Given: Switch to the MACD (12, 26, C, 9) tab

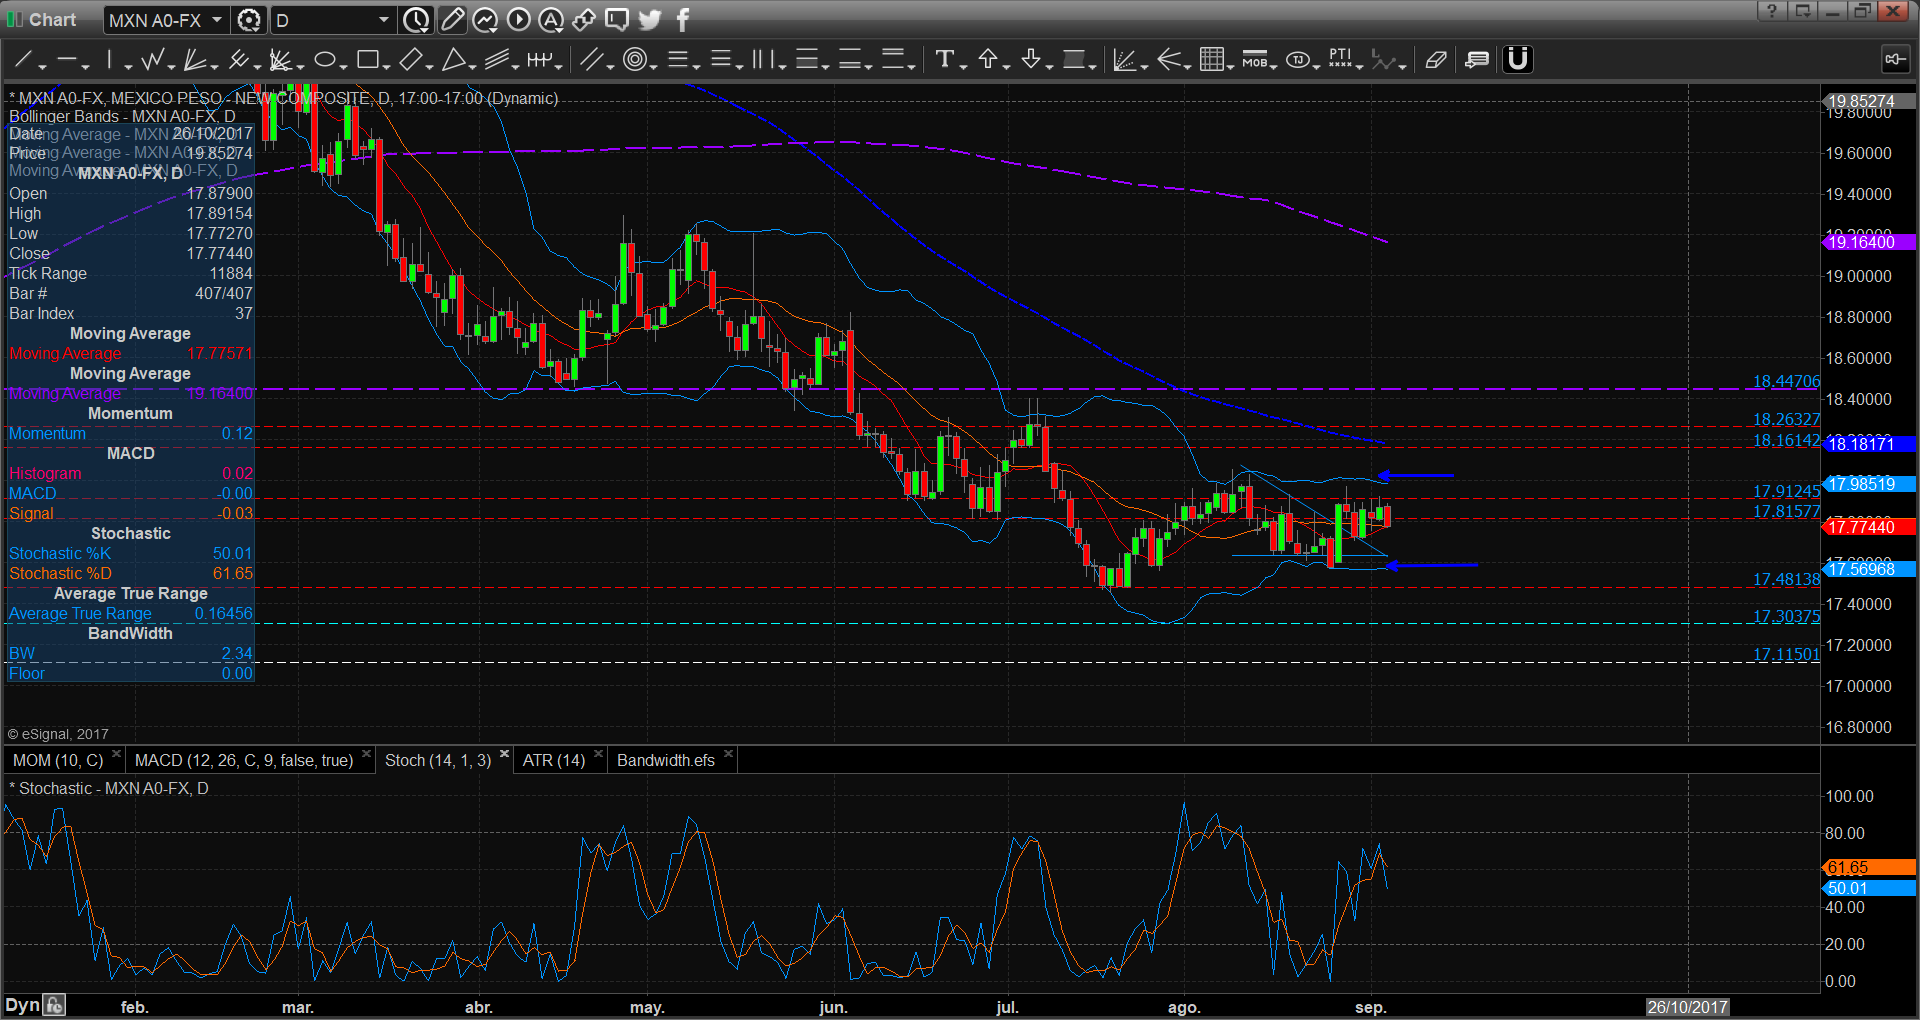Looking at the screenshot, I should click(x=244, y=760).
